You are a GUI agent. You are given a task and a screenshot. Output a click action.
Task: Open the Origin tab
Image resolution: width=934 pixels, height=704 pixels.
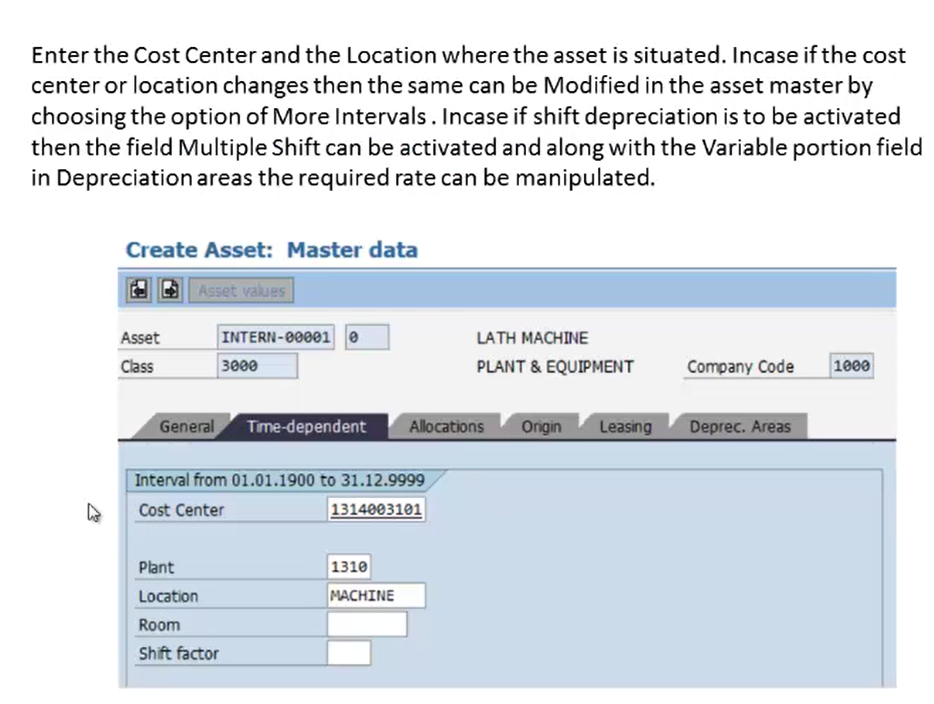coord(541,426)
